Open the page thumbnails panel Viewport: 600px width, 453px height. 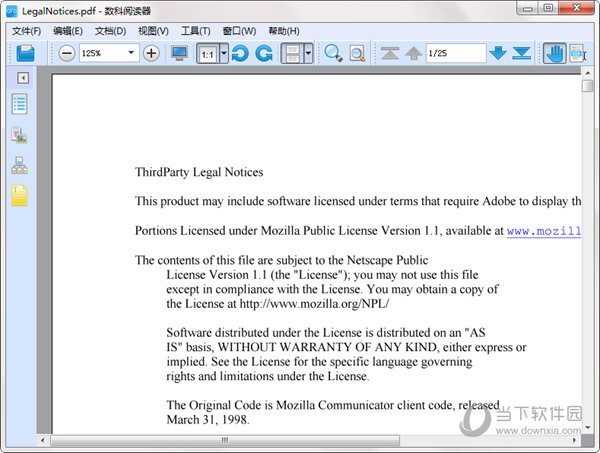[x=19, y=135]
